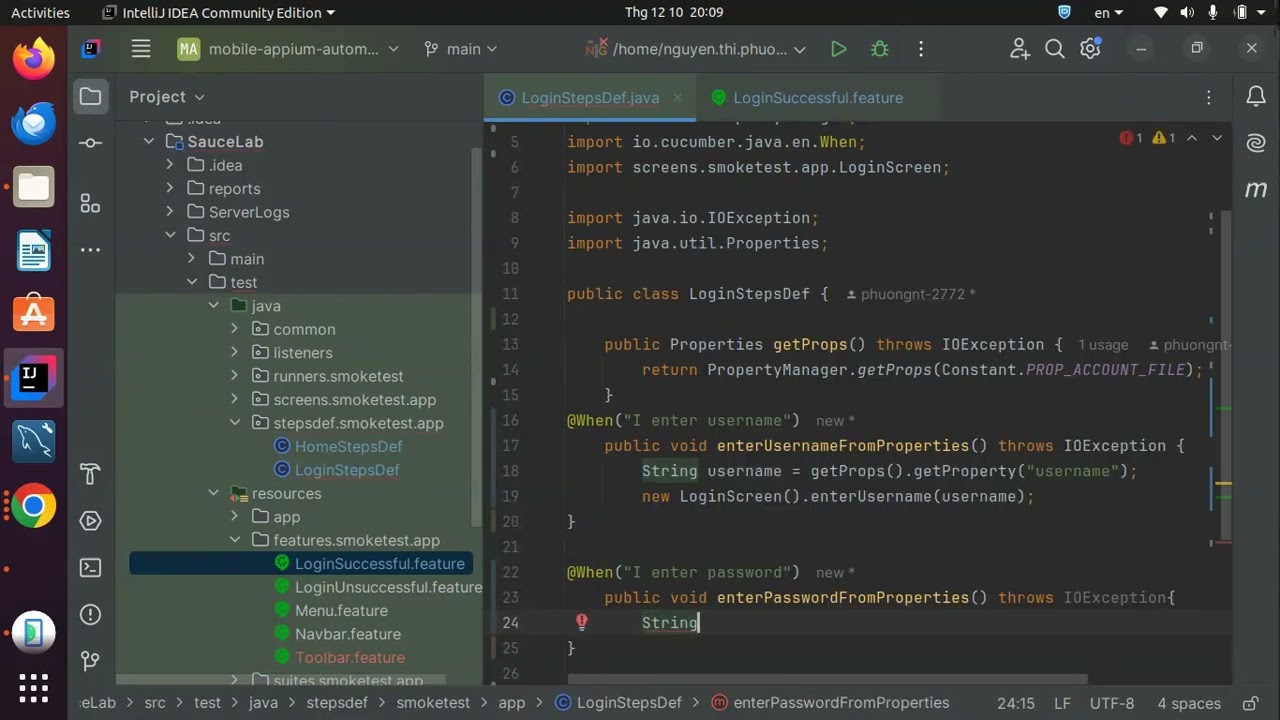Open Project tool window folder icon
Viewport: 1280px width, 720px height.
[90, 96]
